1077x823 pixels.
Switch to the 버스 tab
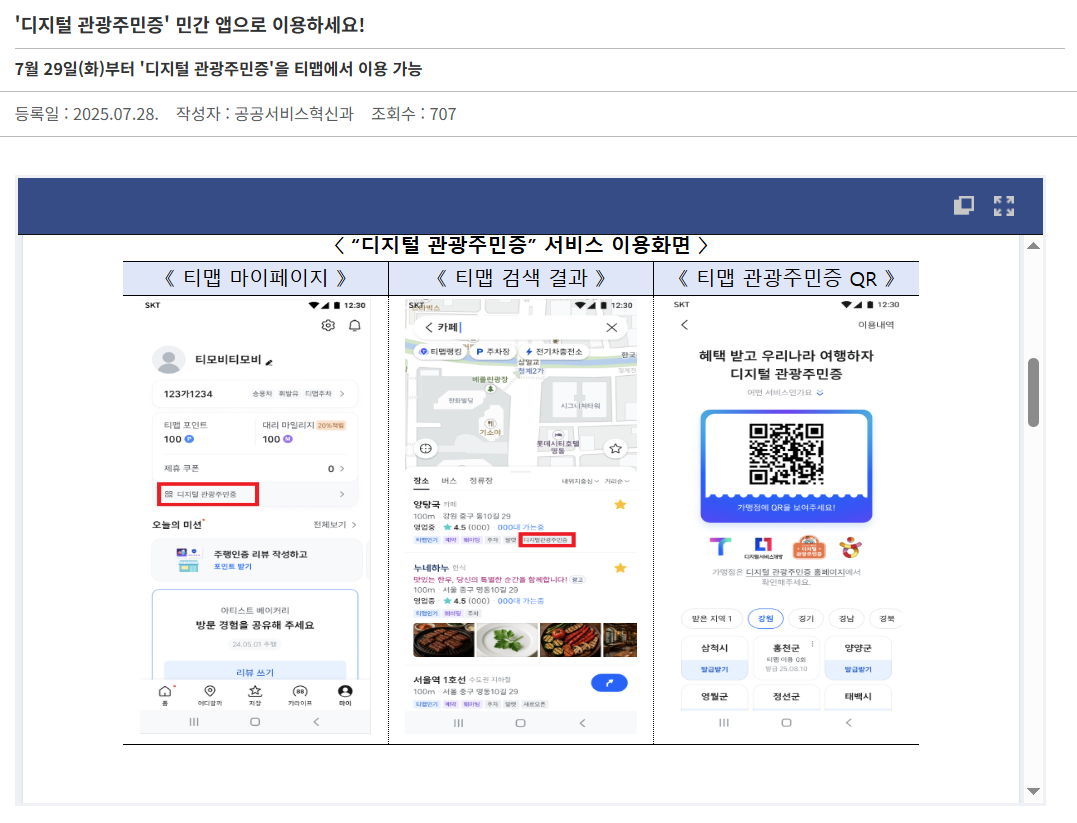[449, 481]
